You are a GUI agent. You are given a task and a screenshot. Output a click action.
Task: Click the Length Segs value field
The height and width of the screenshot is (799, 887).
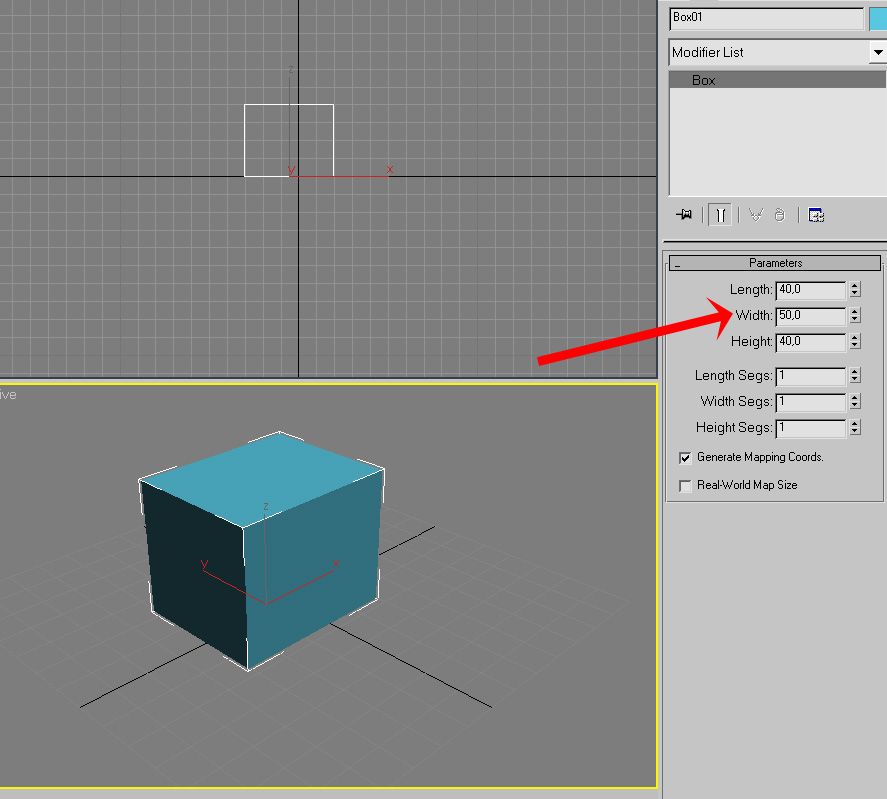click(x=810, y=376)
